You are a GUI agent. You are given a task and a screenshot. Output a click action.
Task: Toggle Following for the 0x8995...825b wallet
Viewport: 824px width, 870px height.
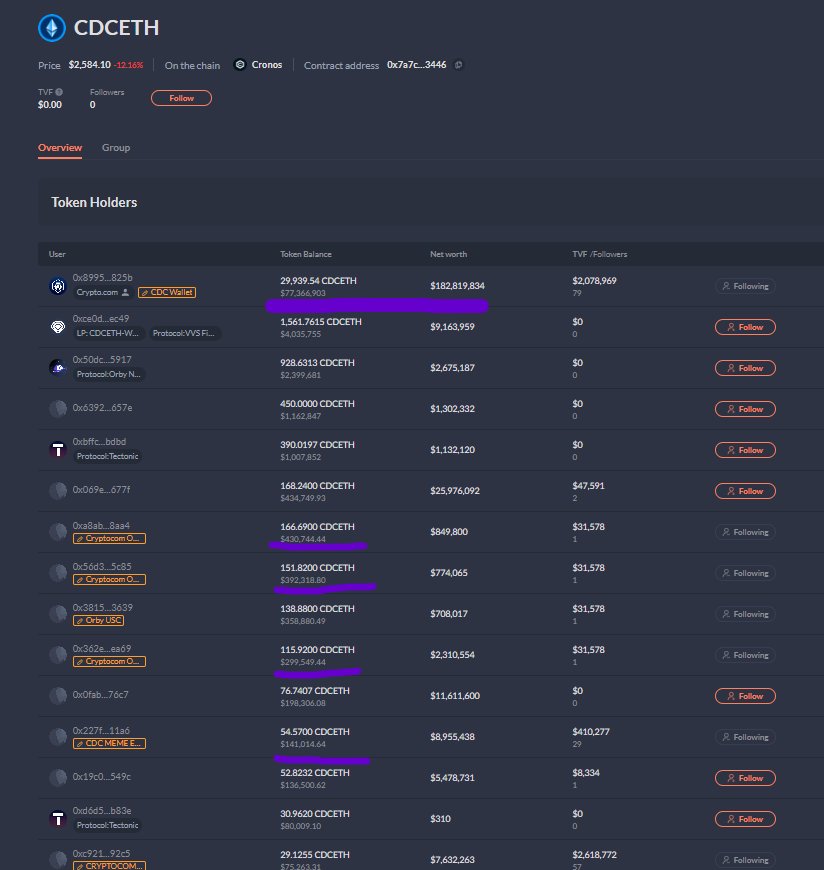(744, 286)
